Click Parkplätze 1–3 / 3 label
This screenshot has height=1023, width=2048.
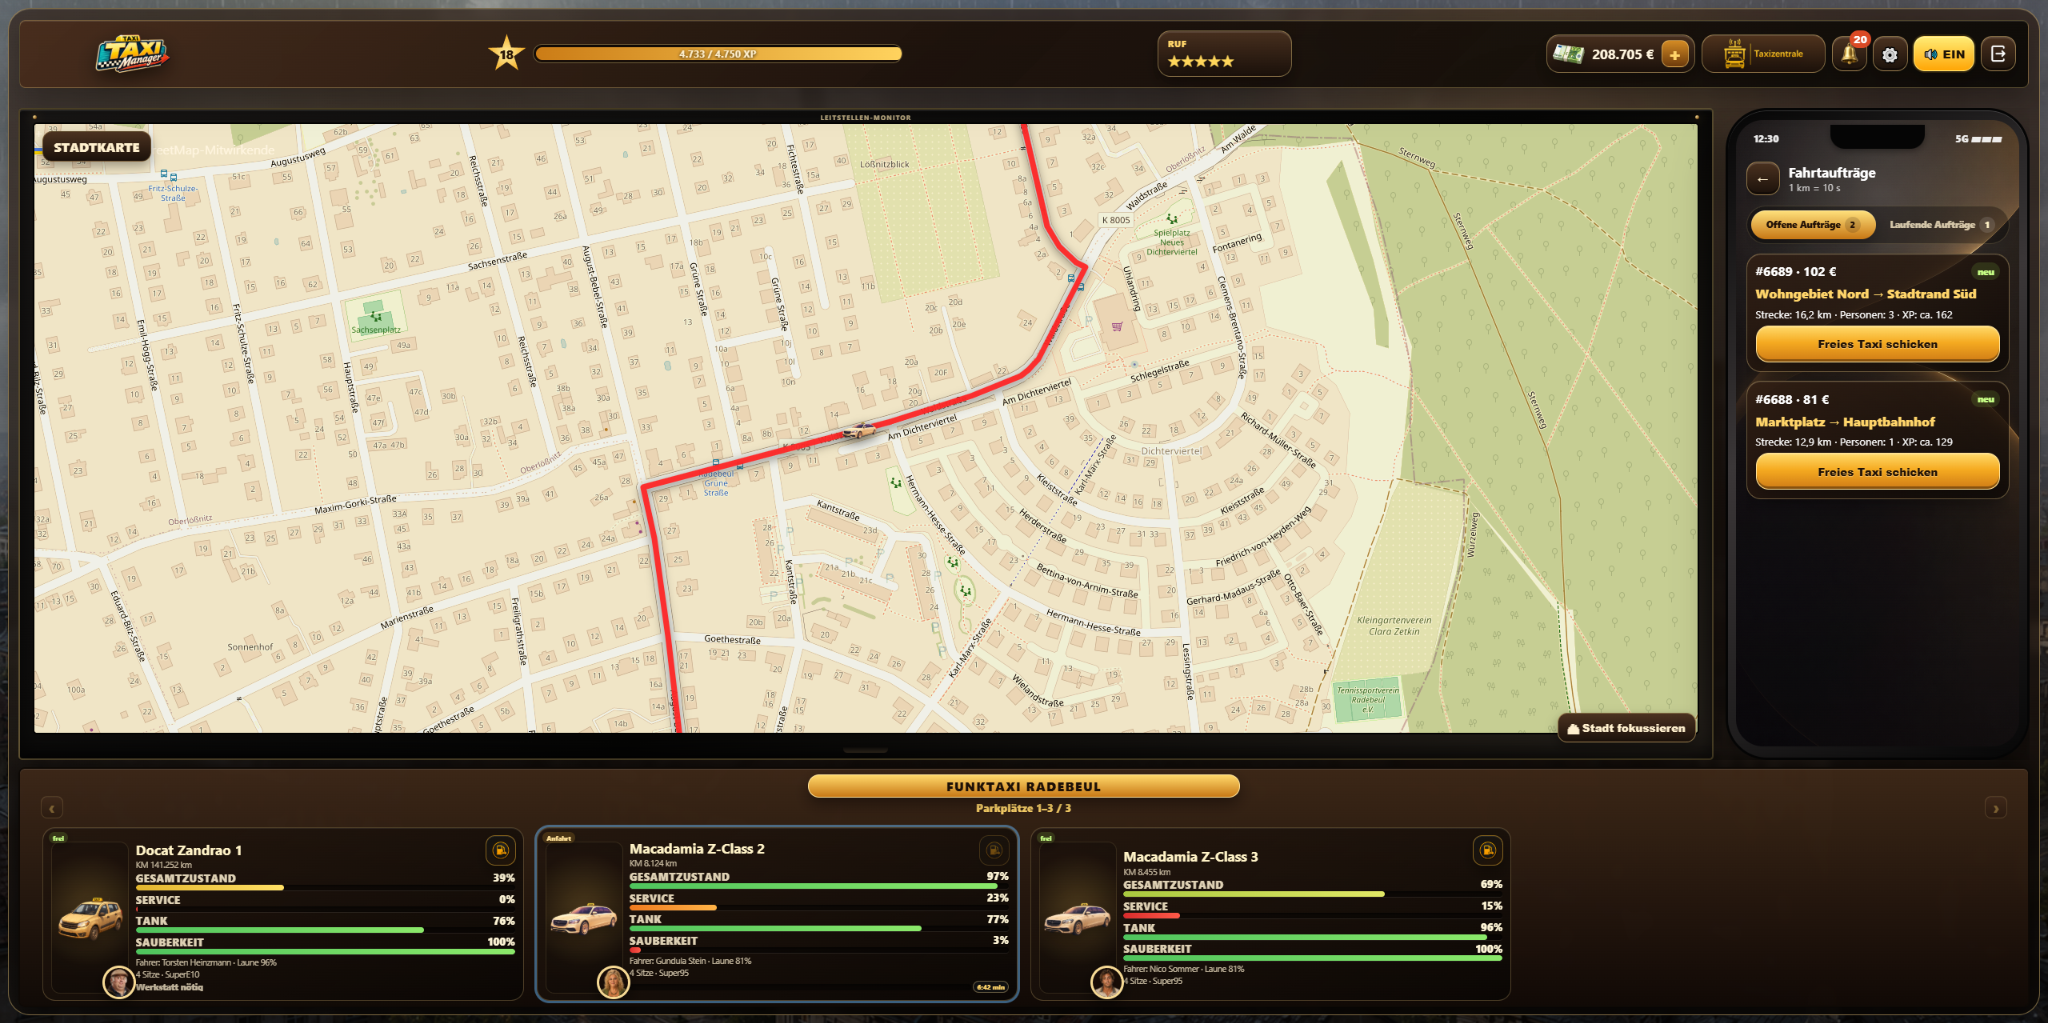[x=1023, y=808]
